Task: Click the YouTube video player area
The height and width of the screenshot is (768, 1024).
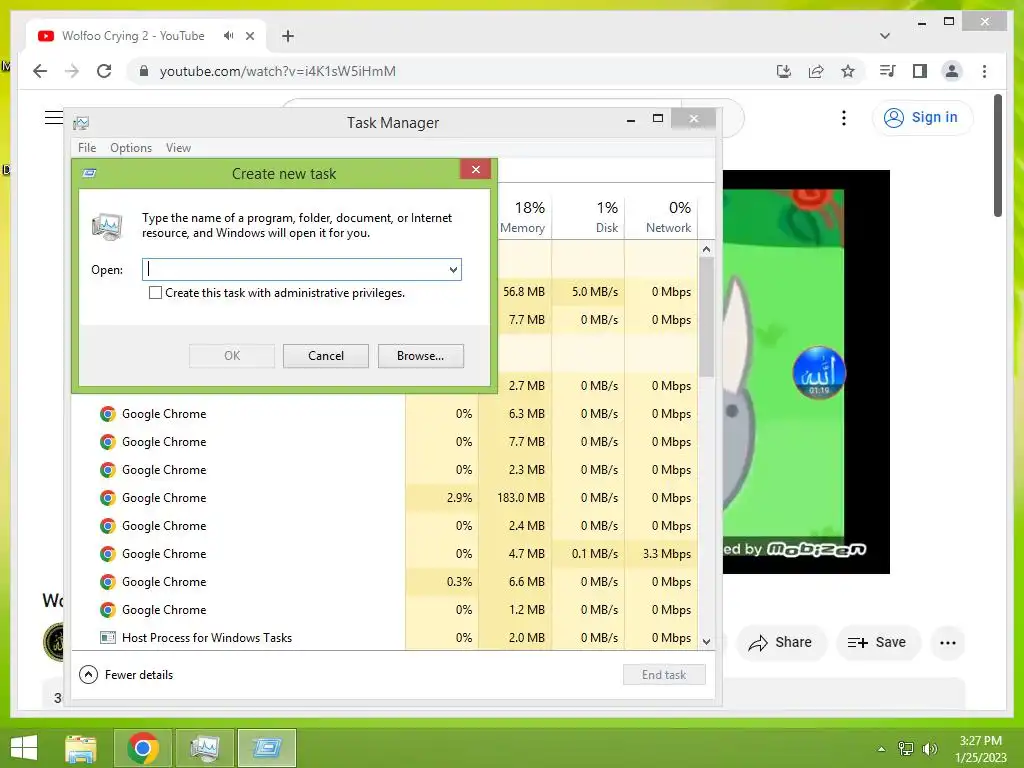Action: (x=806, y=372)
